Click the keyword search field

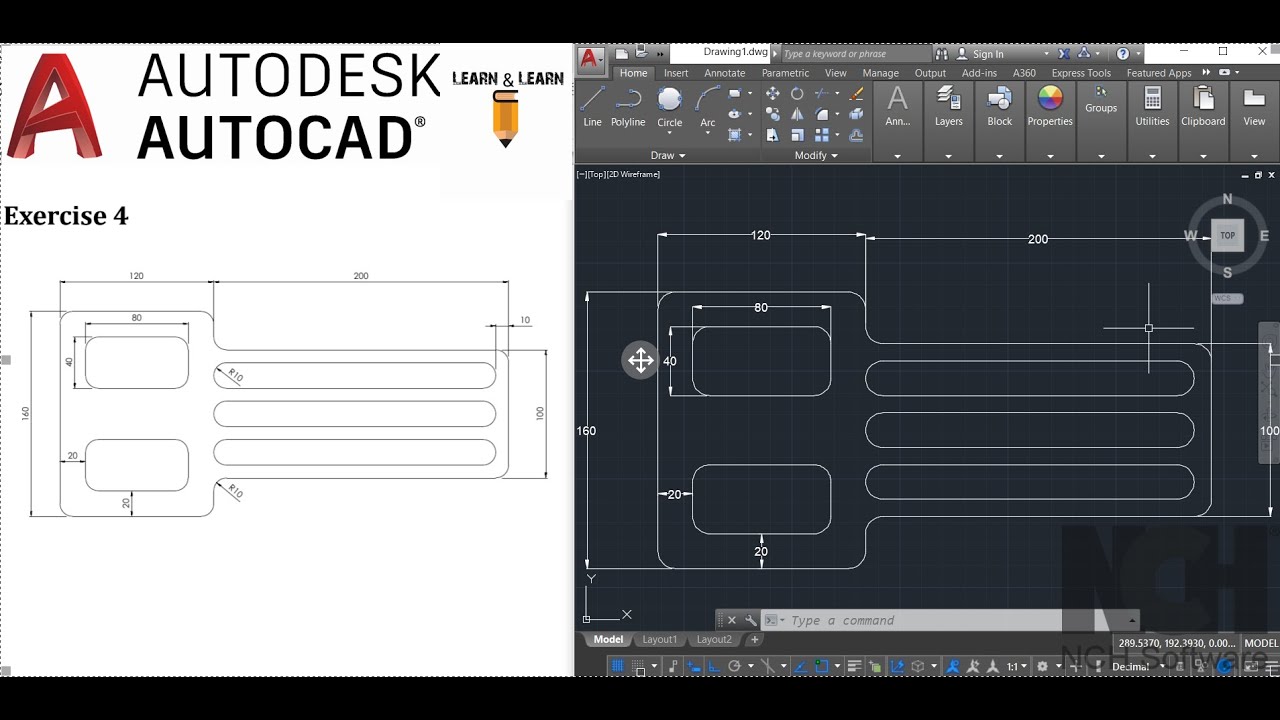pos(855,54)
